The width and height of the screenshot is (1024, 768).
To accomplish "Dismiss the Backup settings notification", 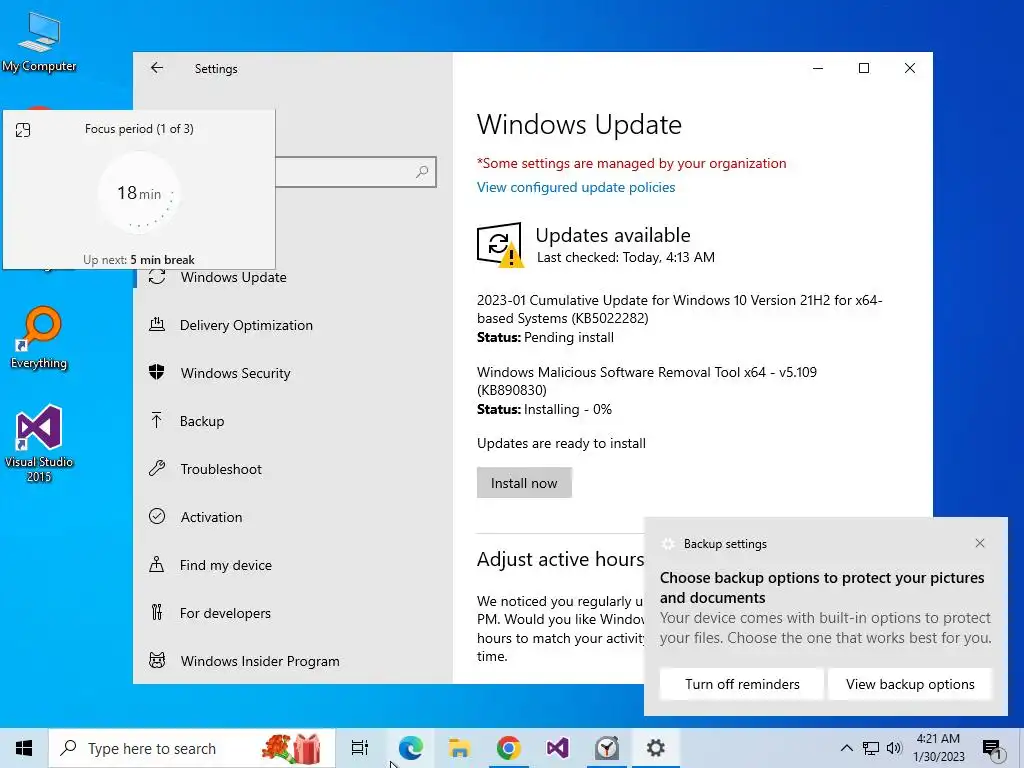I will click(x=980, y=543).
